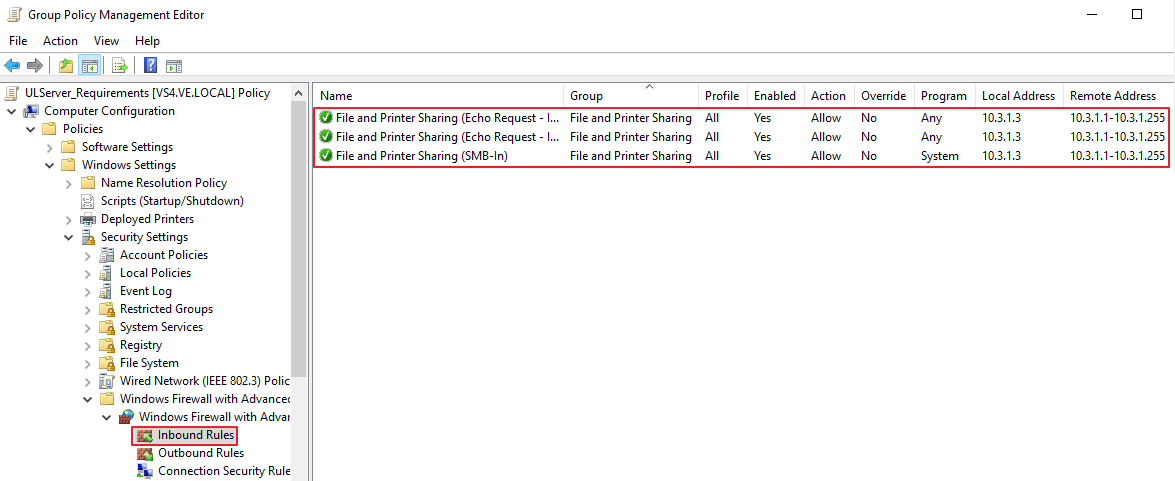Sort by the Local Address column header

[1018, 96]
